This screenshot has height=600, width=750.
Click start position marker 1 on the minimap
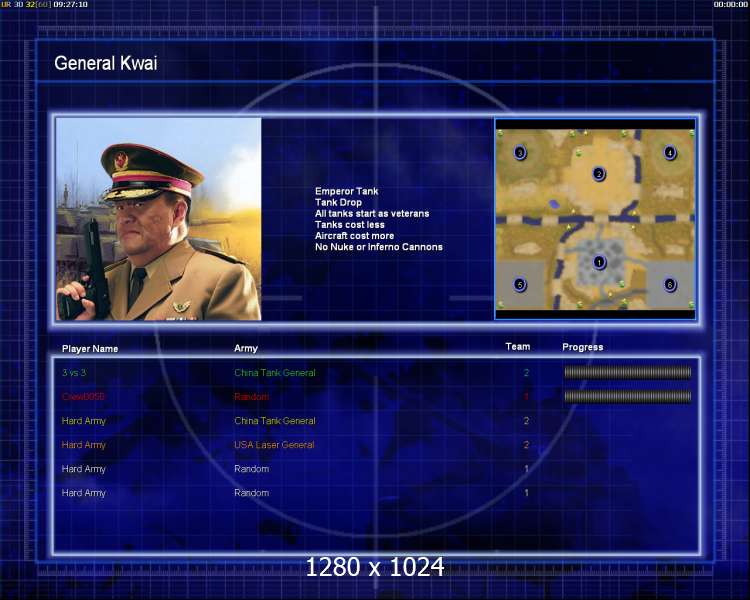[x=599, y=262]
